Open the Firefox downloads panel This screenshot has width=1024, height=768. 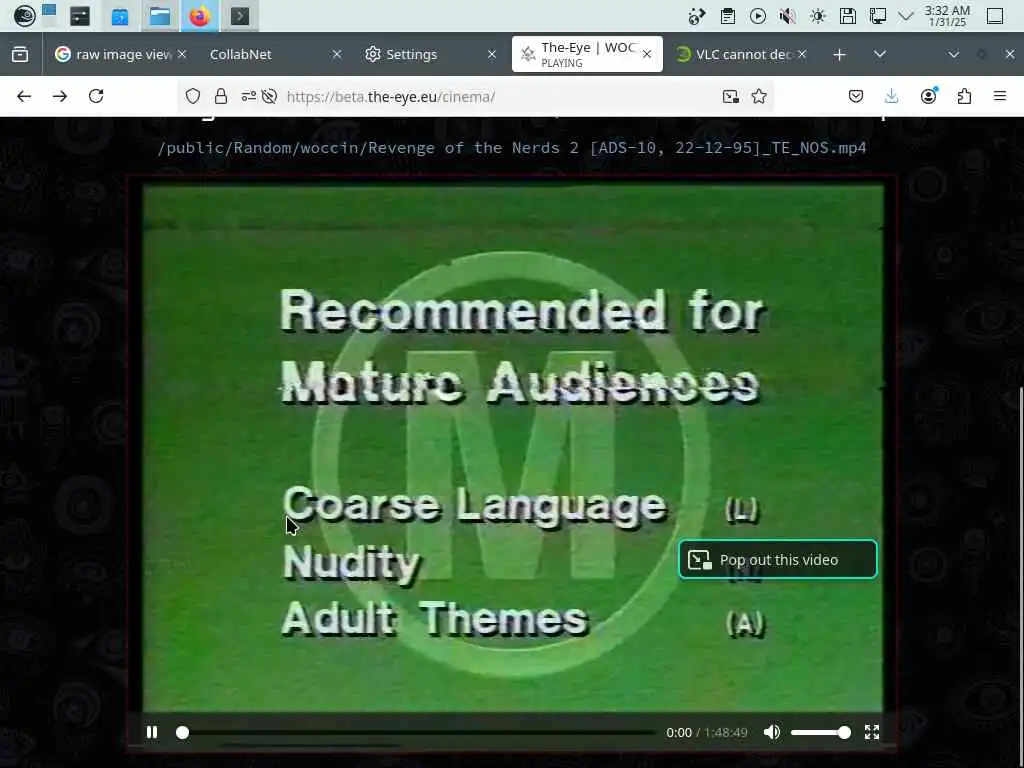tap(891, 97)
